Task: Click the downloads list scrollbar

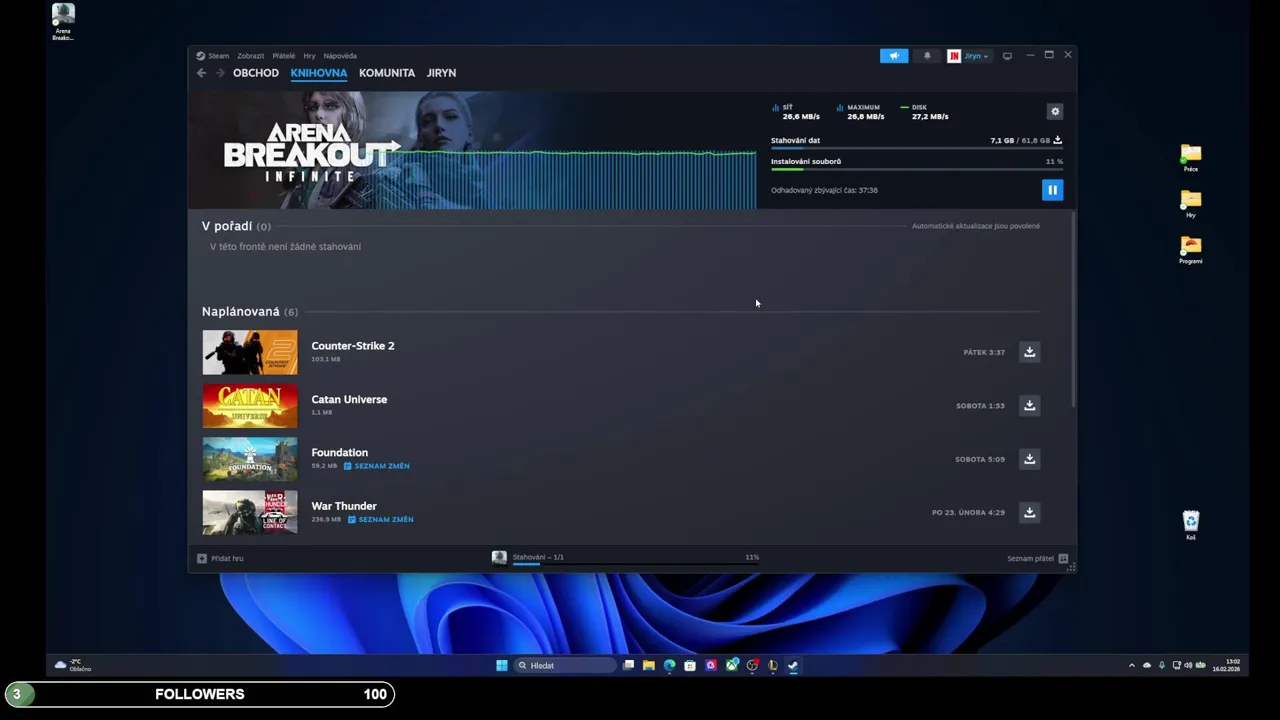Action: 1073,310
